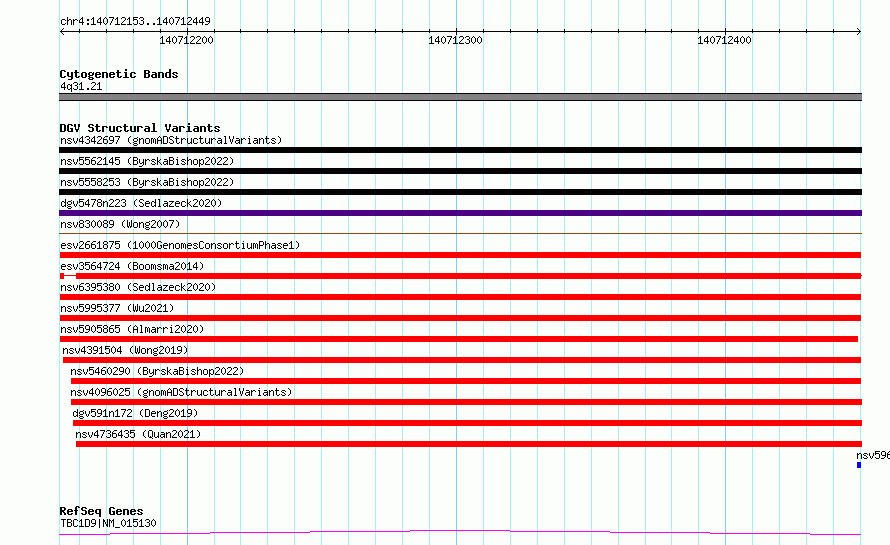Click the left arrow of the ruler
The width and height of the screenshot is (890, 545).
point(62,32)
